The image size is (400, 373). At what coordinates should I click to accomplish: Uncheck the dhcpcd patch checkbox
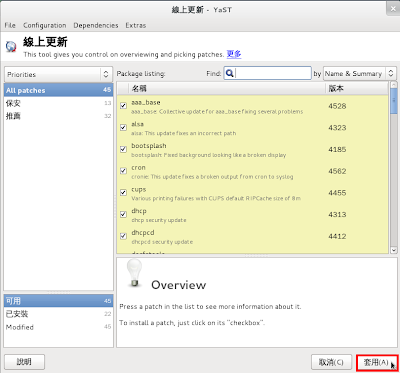tap(123, 236)
